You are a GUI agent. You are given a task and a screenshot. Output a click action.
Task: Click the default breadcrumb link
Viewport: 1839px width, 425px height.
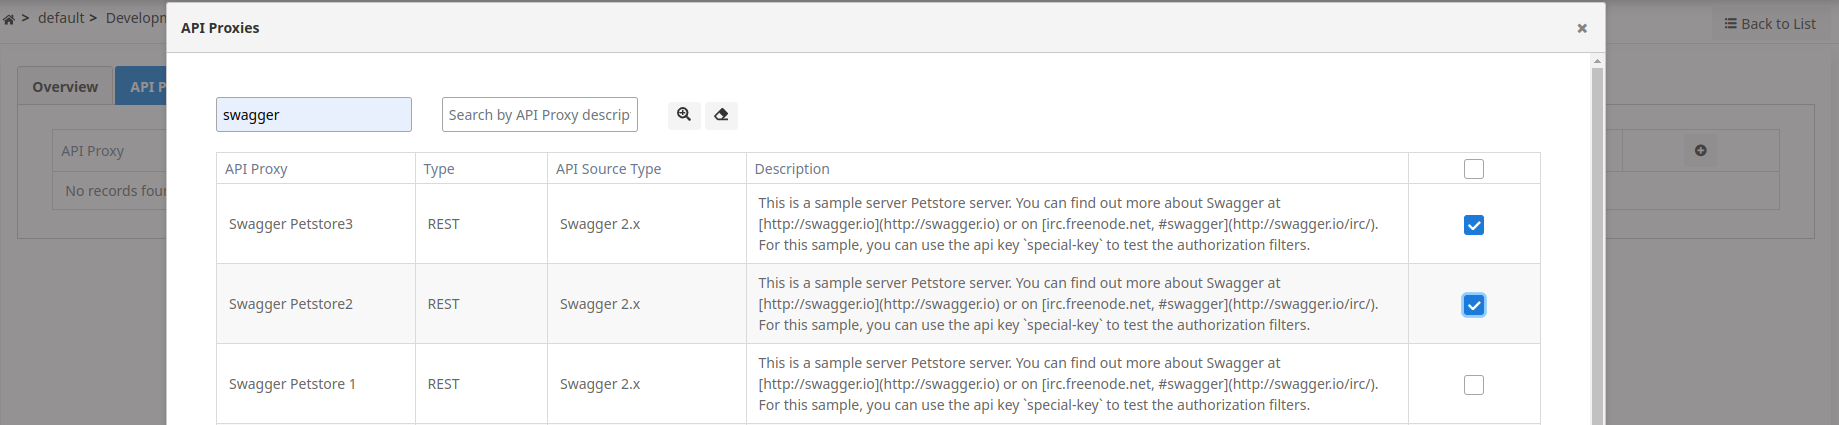pos(61,18)
